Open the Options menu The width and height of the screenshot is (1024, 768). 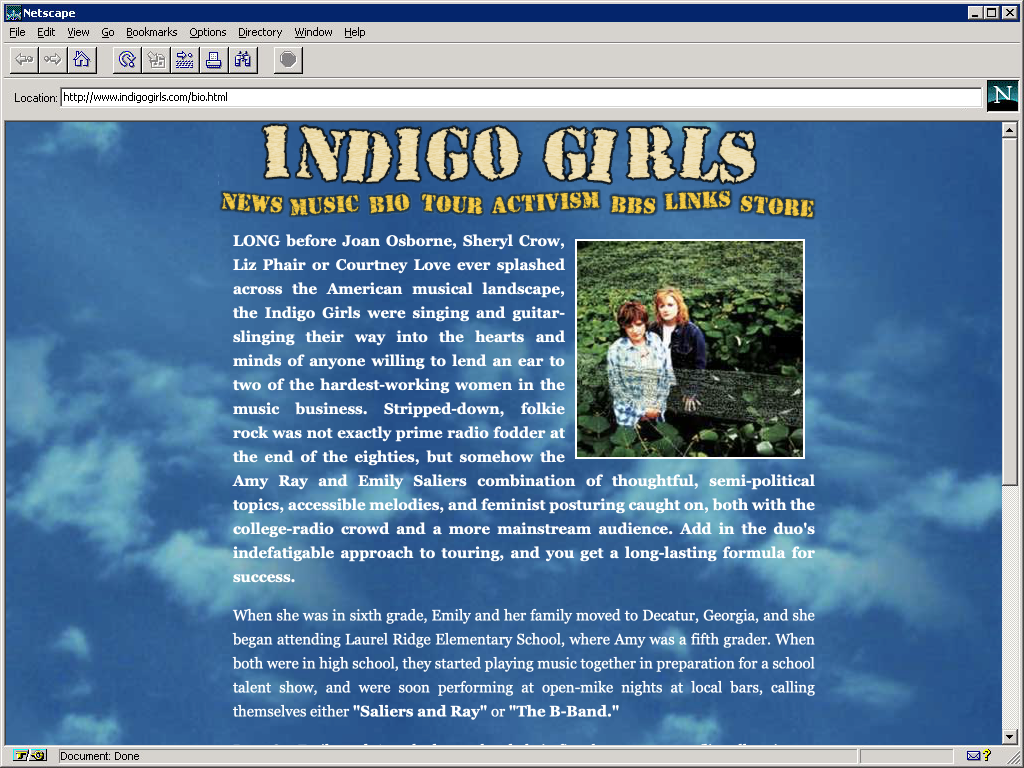click(207, 32)
